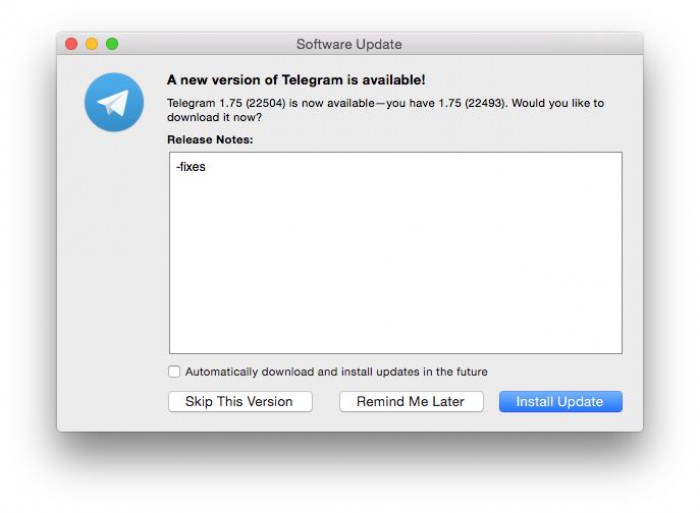This screenshot has height=513, width=700.
Task: Enable automatic download and install checkbox
Action: [174, 371]
